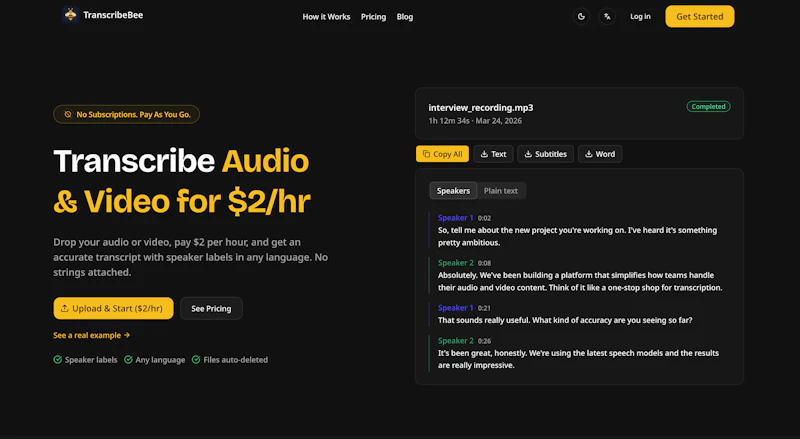Click the crossed-out icon in the No Subscriptions badge
Screen dimensions: 800x439
click(68, 114)
